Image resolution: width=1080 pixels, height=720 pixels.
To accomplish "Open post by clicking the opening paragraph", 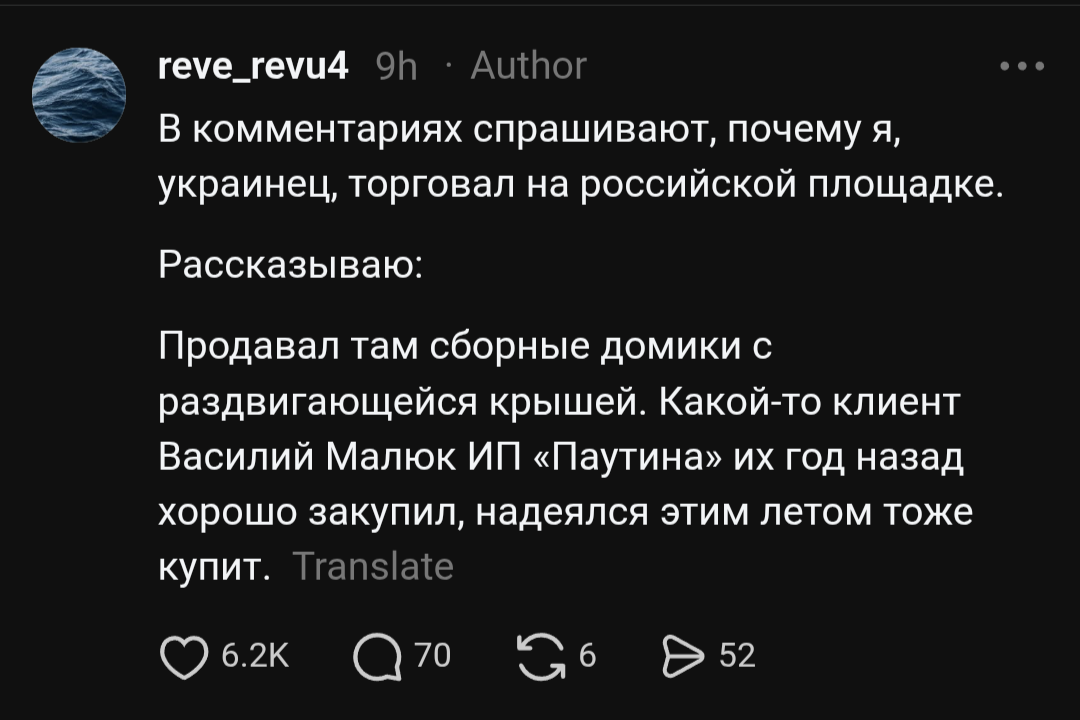I will [x=581, y=157].
